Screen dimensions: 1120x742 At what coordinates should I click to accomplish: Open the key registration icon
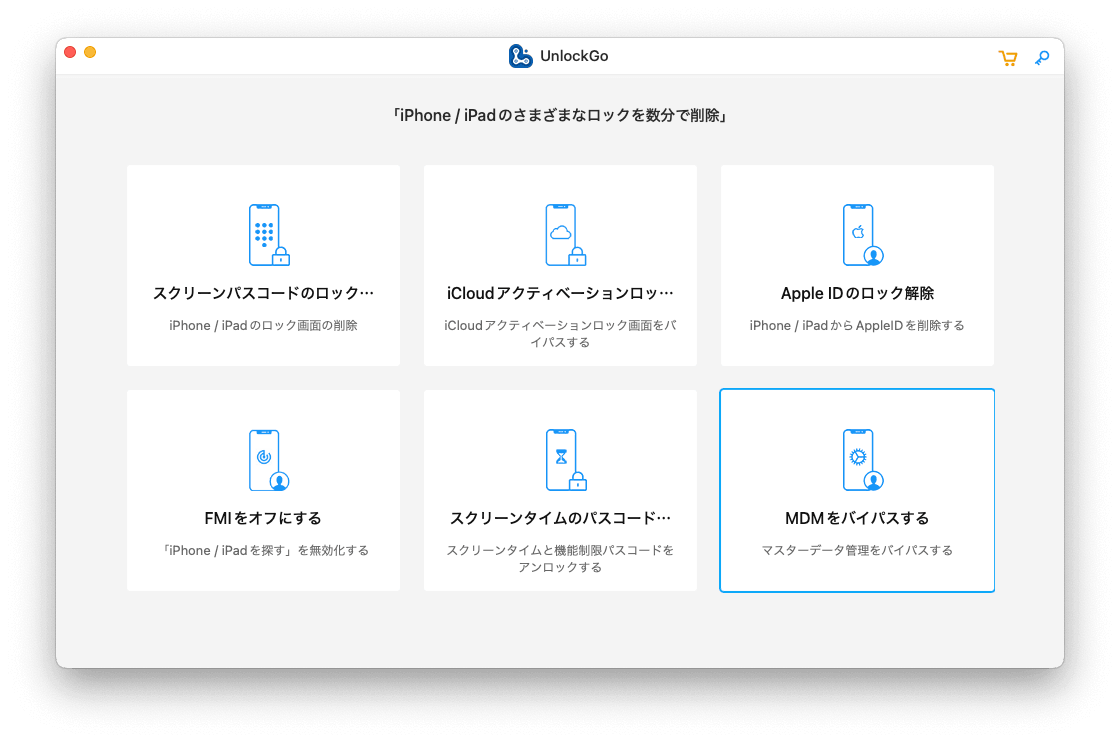pyautogui.click(x=1042, y=58)
